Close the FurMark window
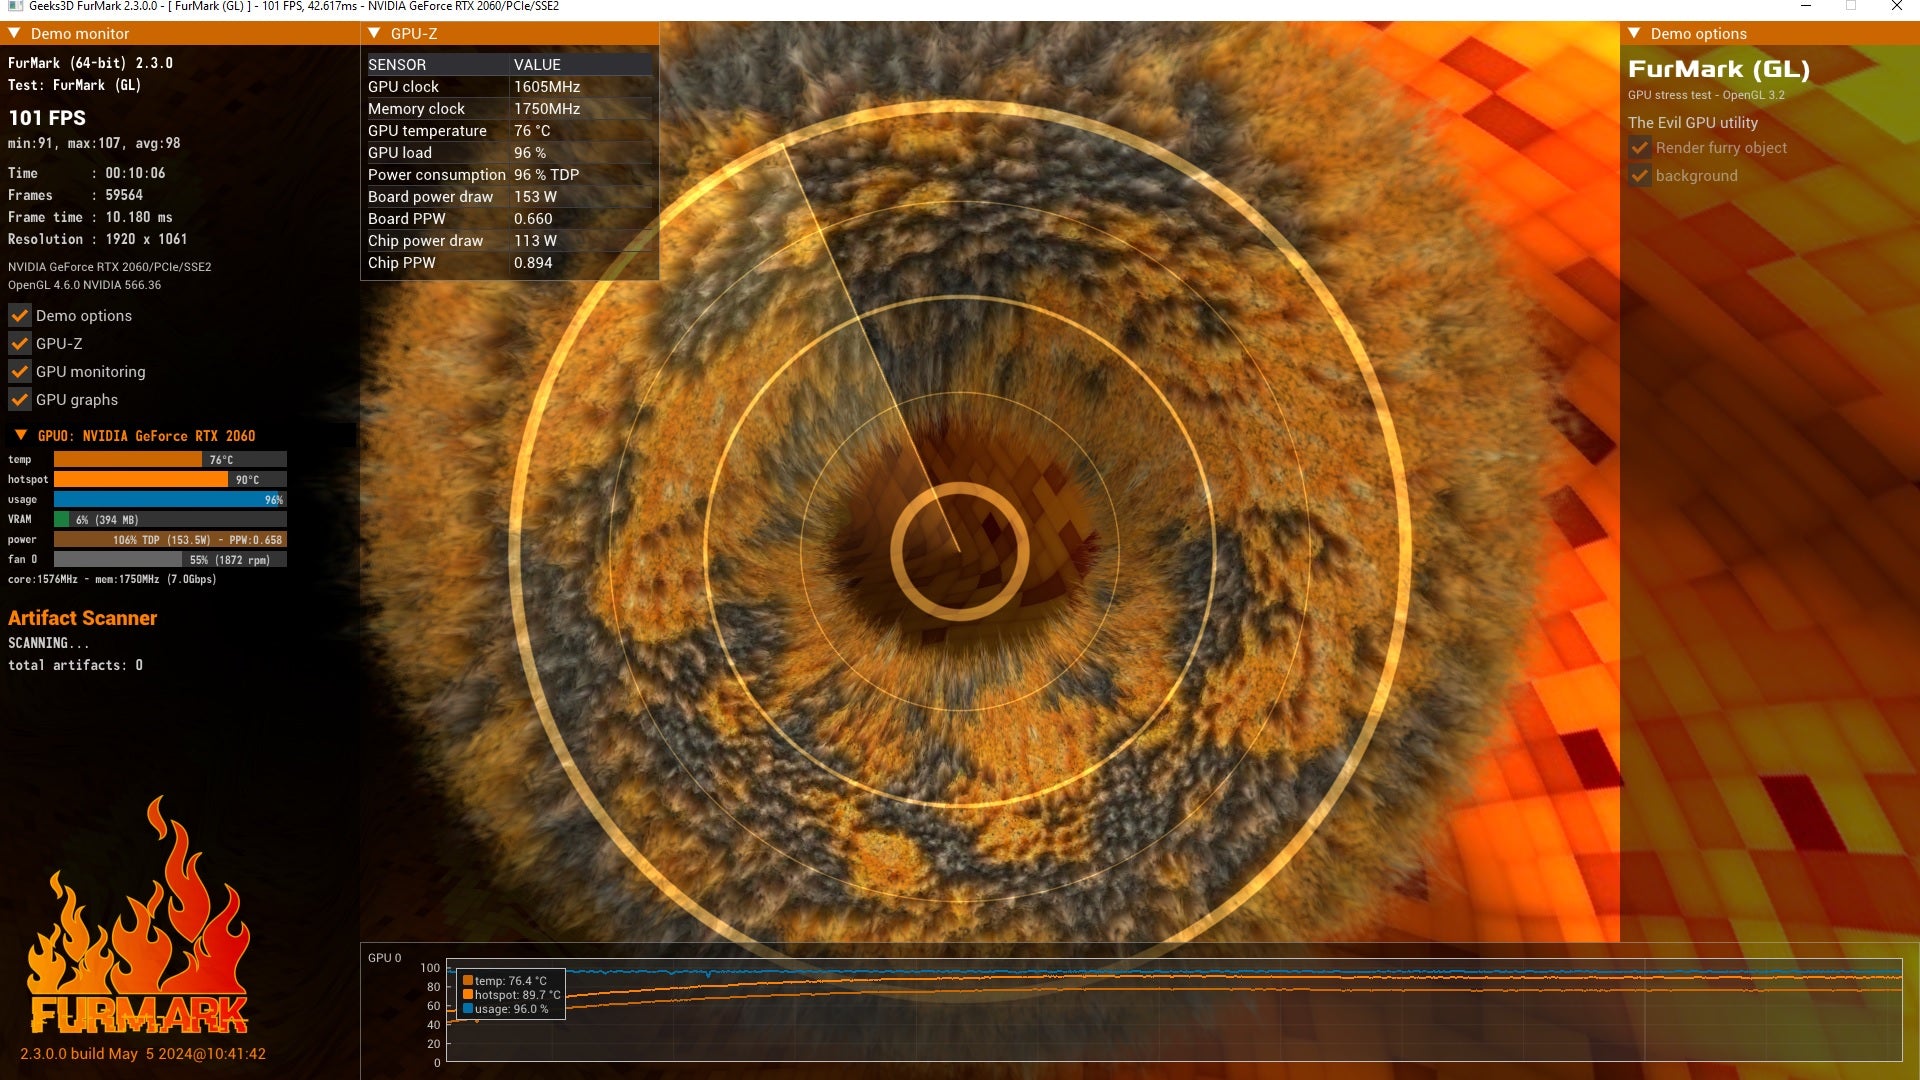The image size is (1920, 1080). 1896,6
